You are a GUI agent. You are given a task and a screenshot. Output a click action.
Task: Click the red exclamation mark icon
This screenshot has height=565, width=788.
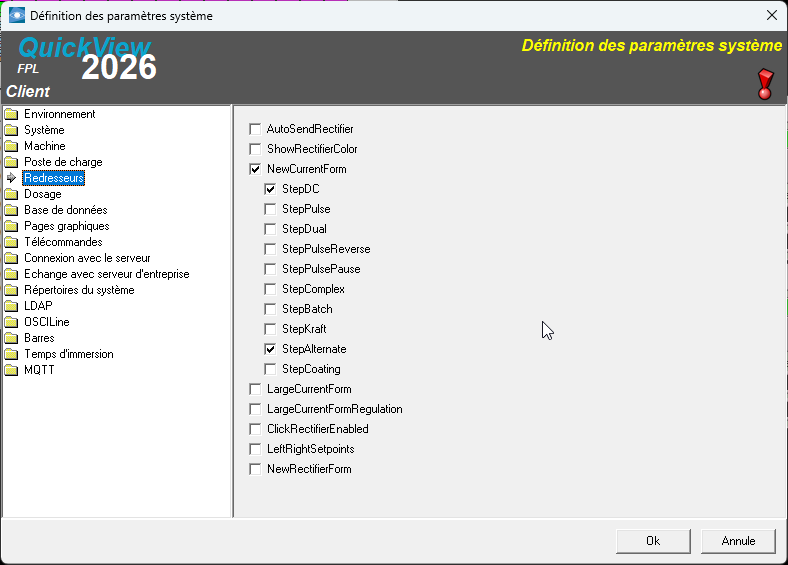click(x=765, y=84)
